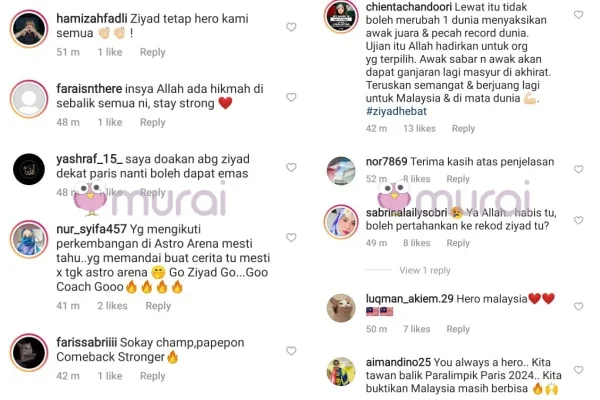Like farissabriiii's Comeback Stronger comment
600x400 pixels.
coord(291,351)
